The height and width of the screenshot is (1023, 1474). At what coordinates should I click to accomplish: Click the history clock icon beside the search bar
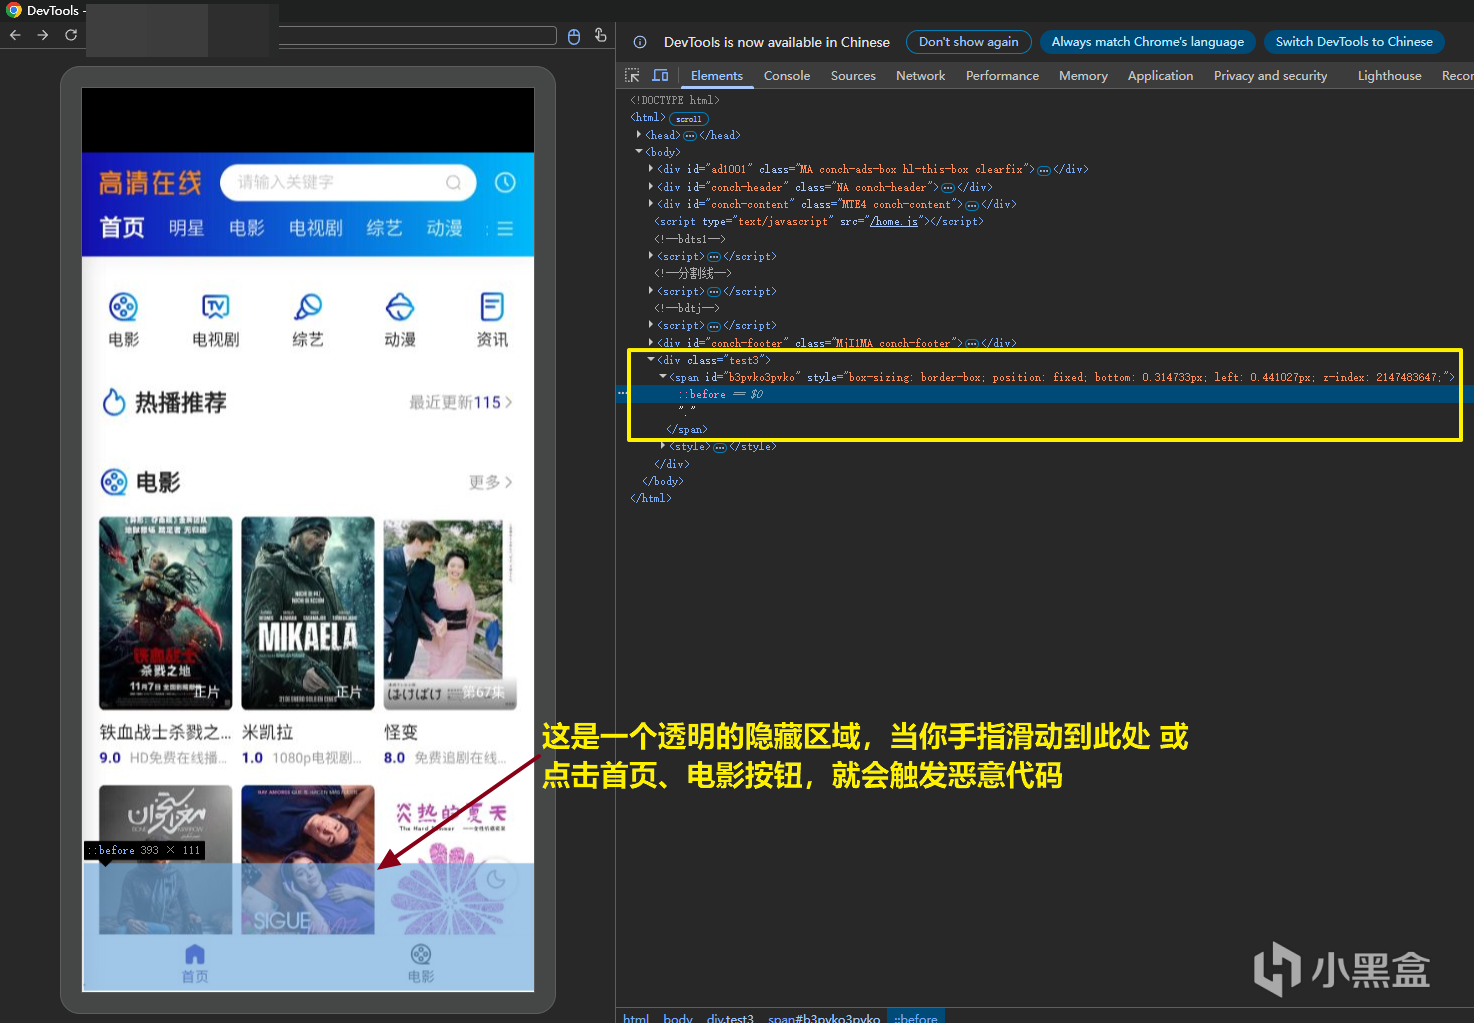504,182
